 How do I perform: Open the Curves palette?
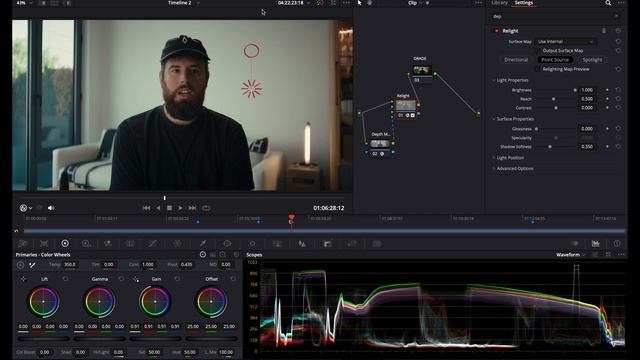[152, 243]
